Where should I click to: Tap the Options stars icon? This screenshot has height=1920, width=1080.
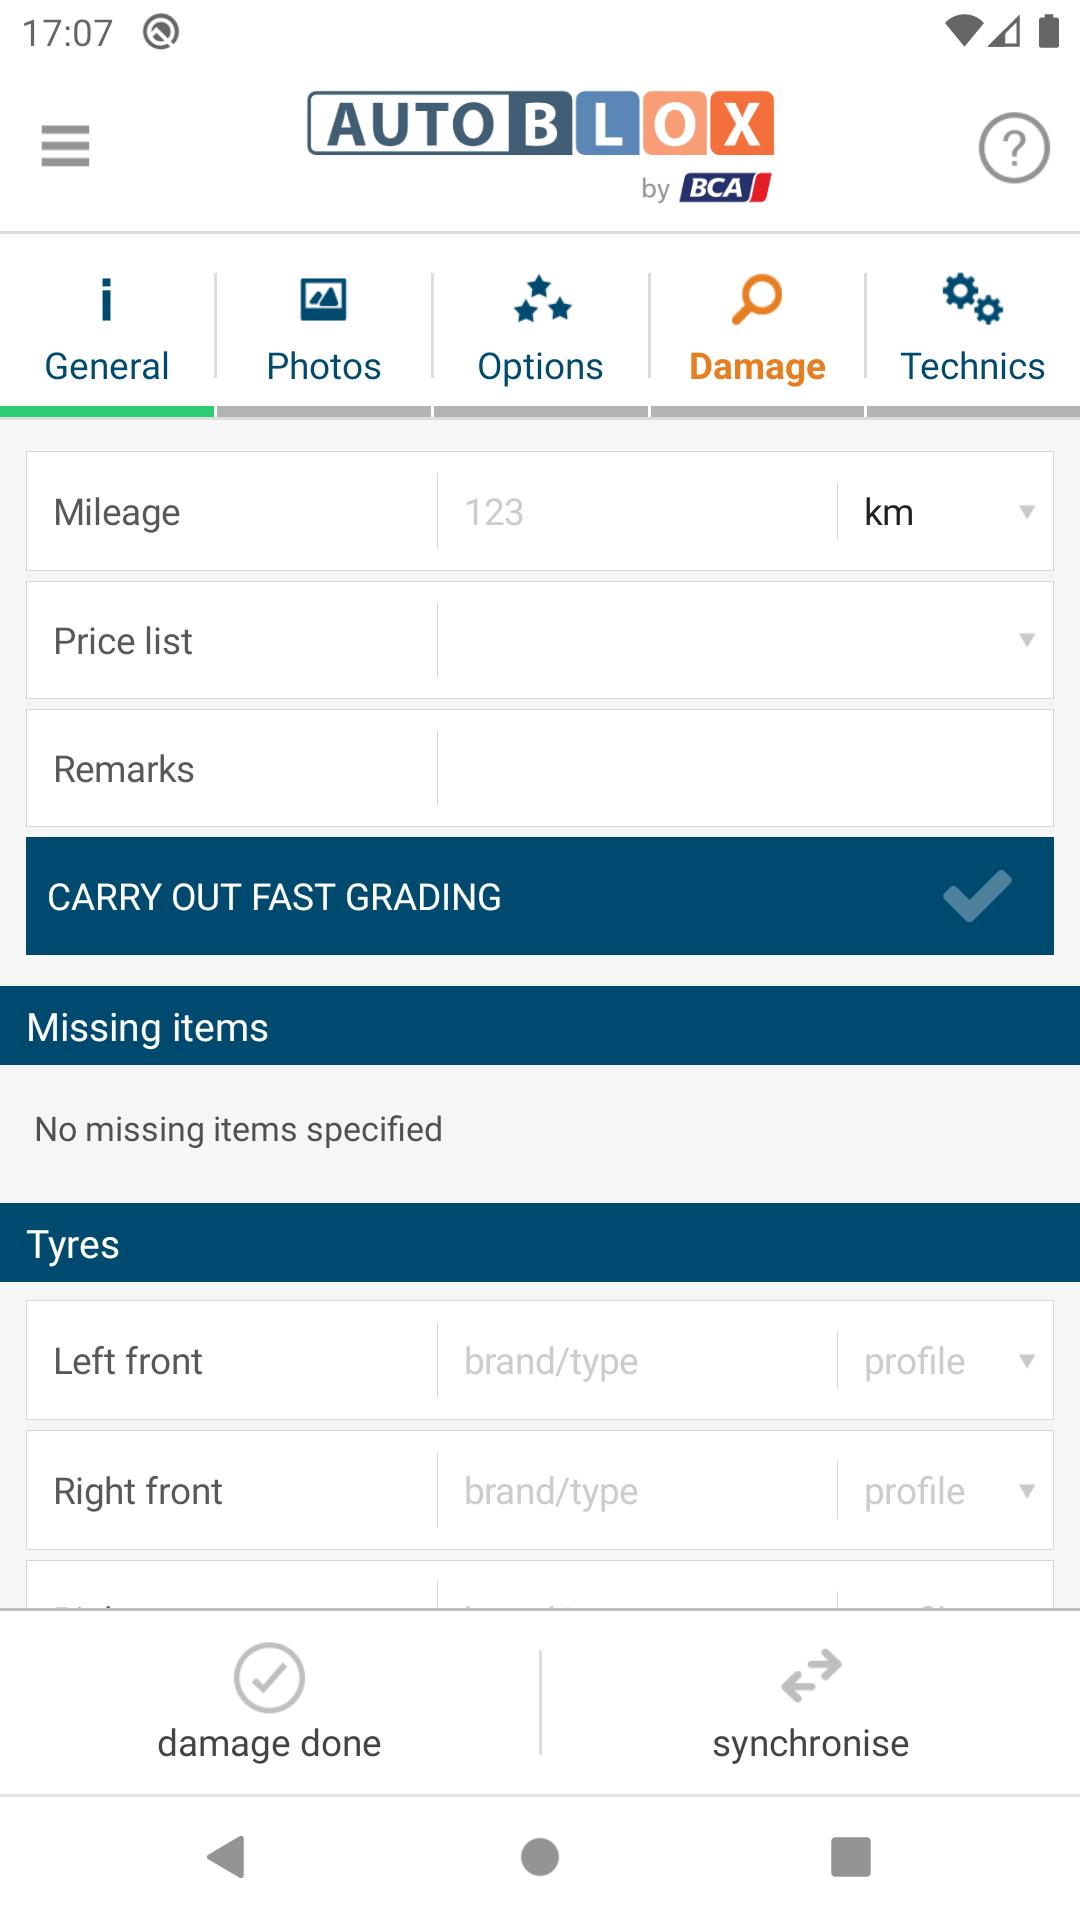pyautogui.click(x=541, y=299)
